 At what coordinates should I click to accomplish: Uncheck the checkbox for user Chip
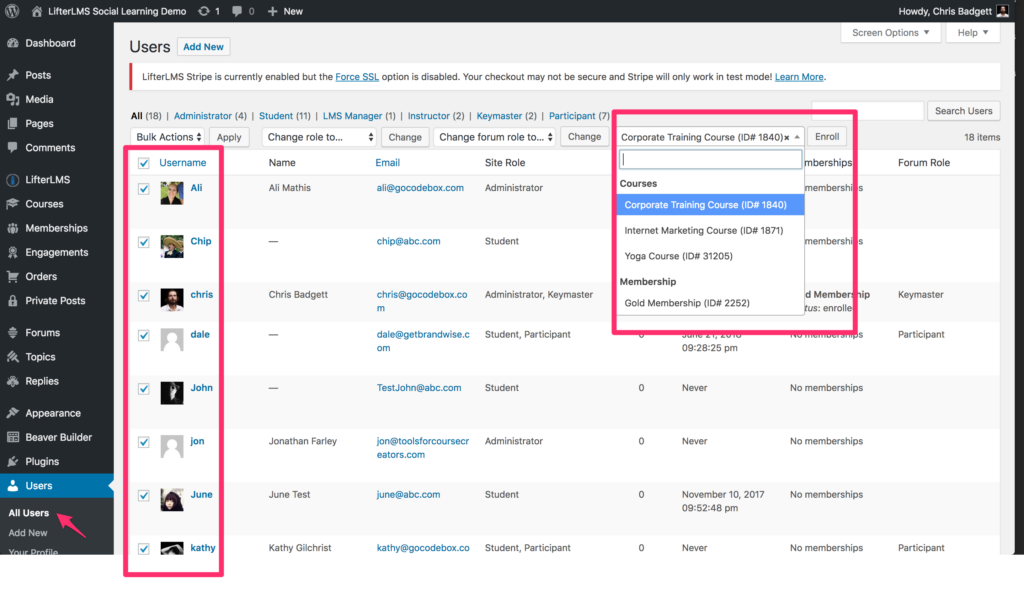click(x=144, y=242)
